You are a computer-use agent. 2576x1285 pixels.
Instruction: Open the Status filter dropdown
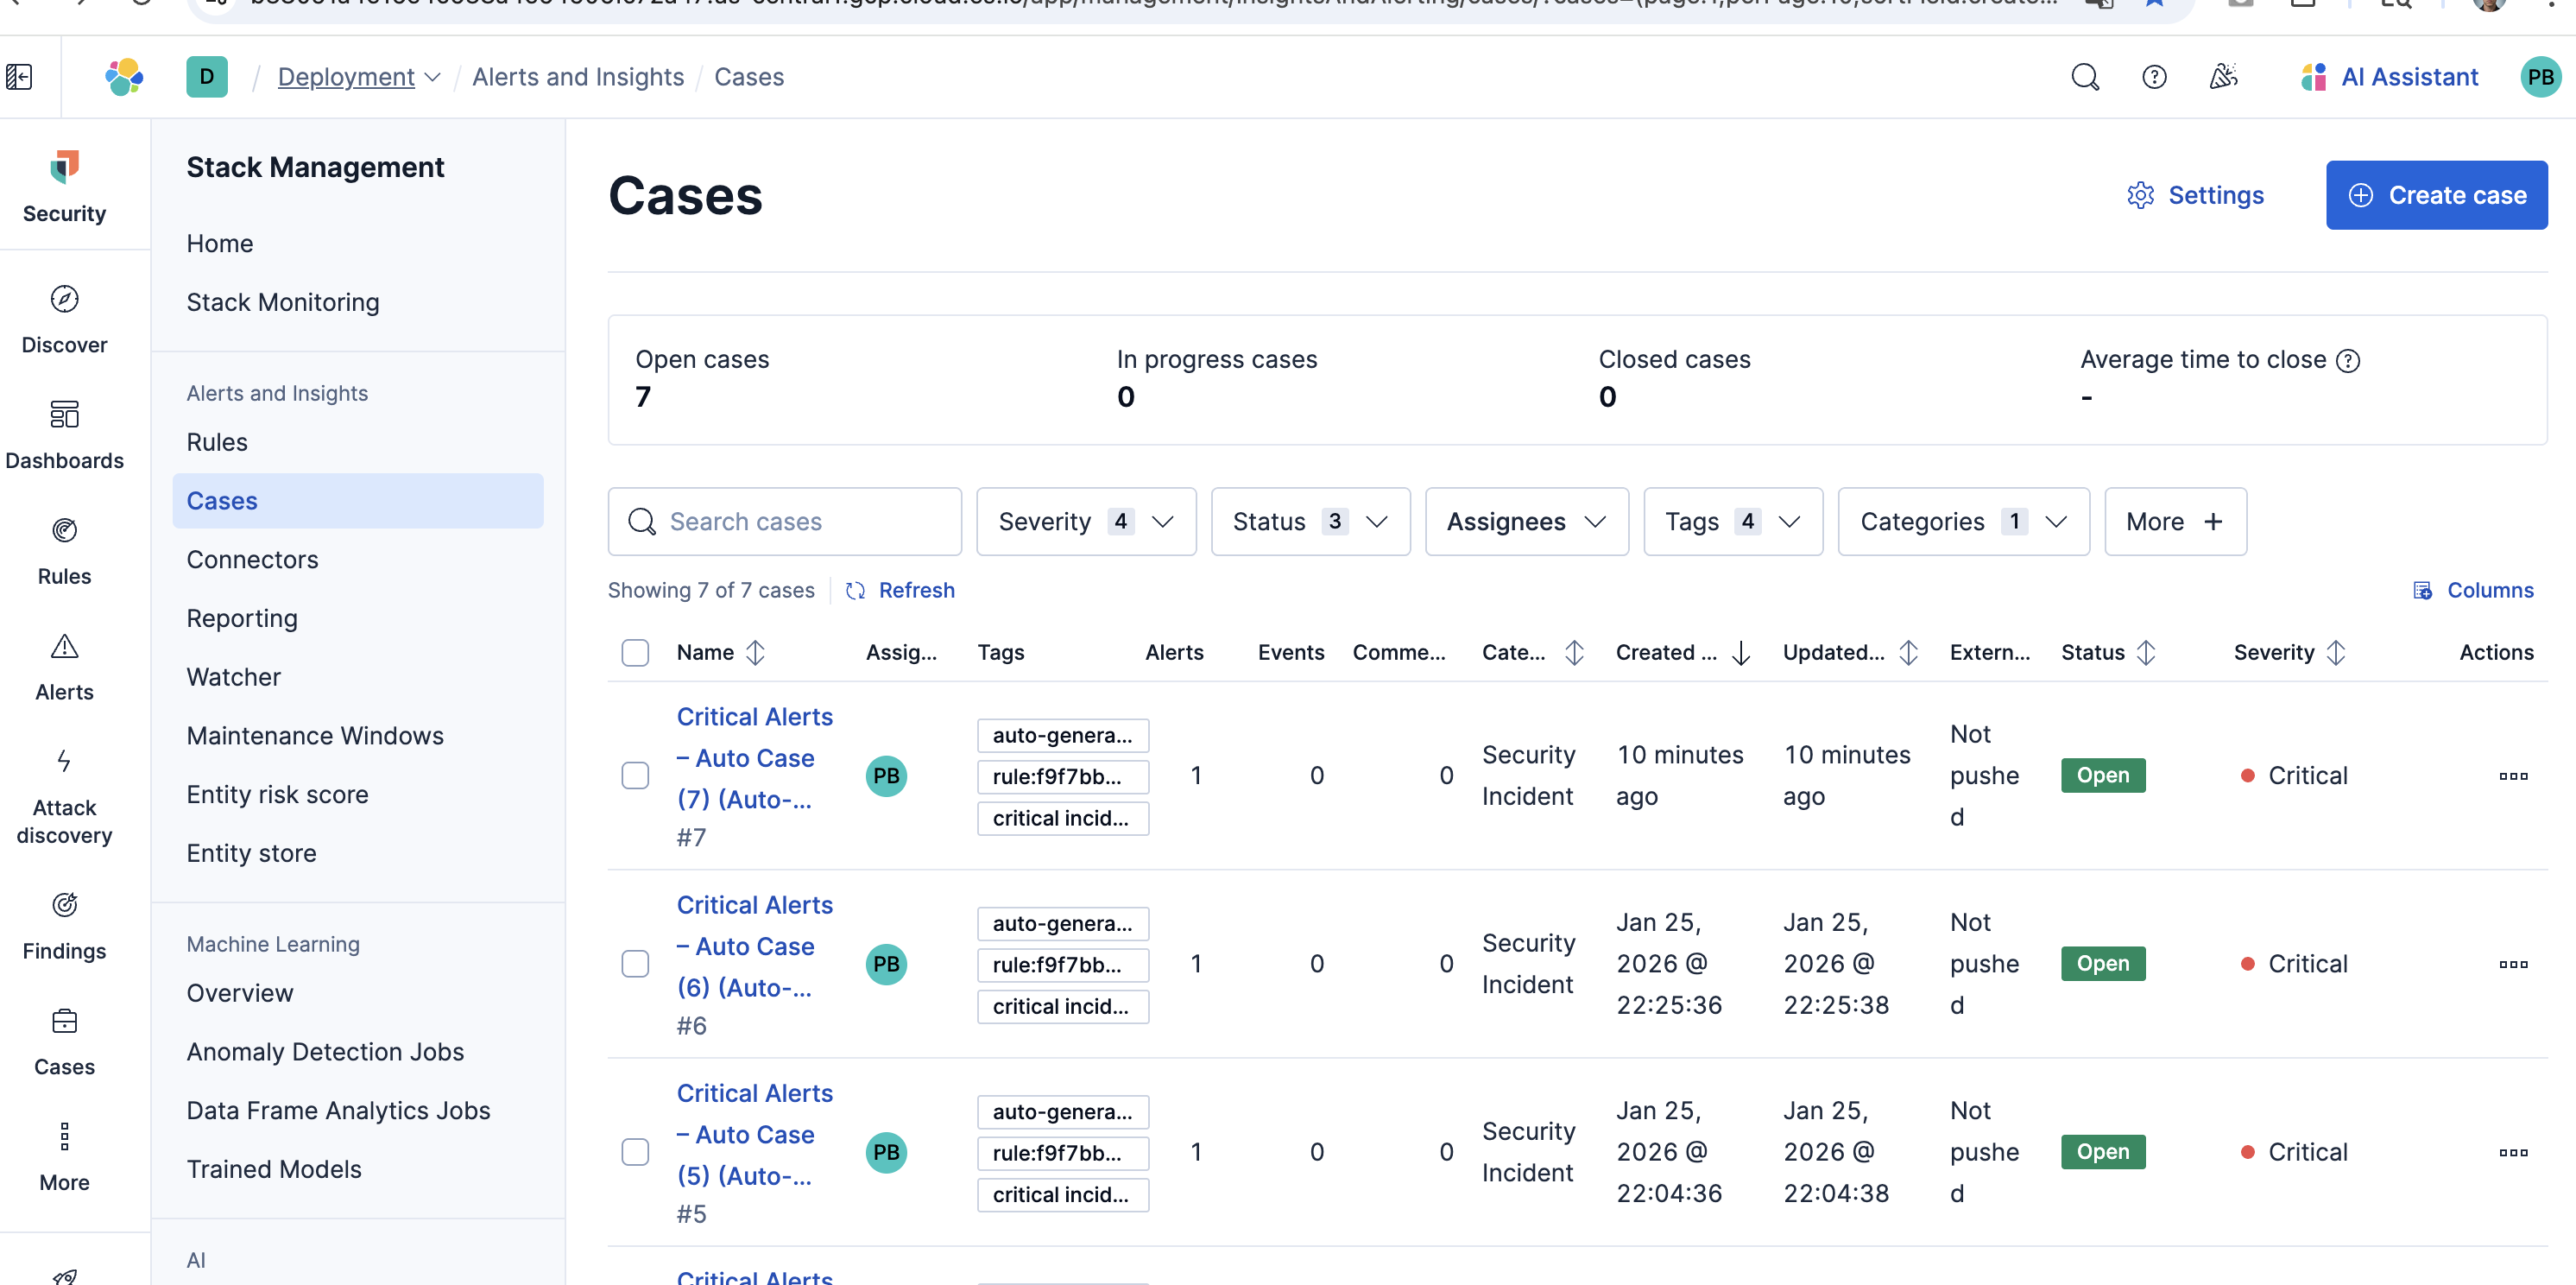coord(1309,521)
